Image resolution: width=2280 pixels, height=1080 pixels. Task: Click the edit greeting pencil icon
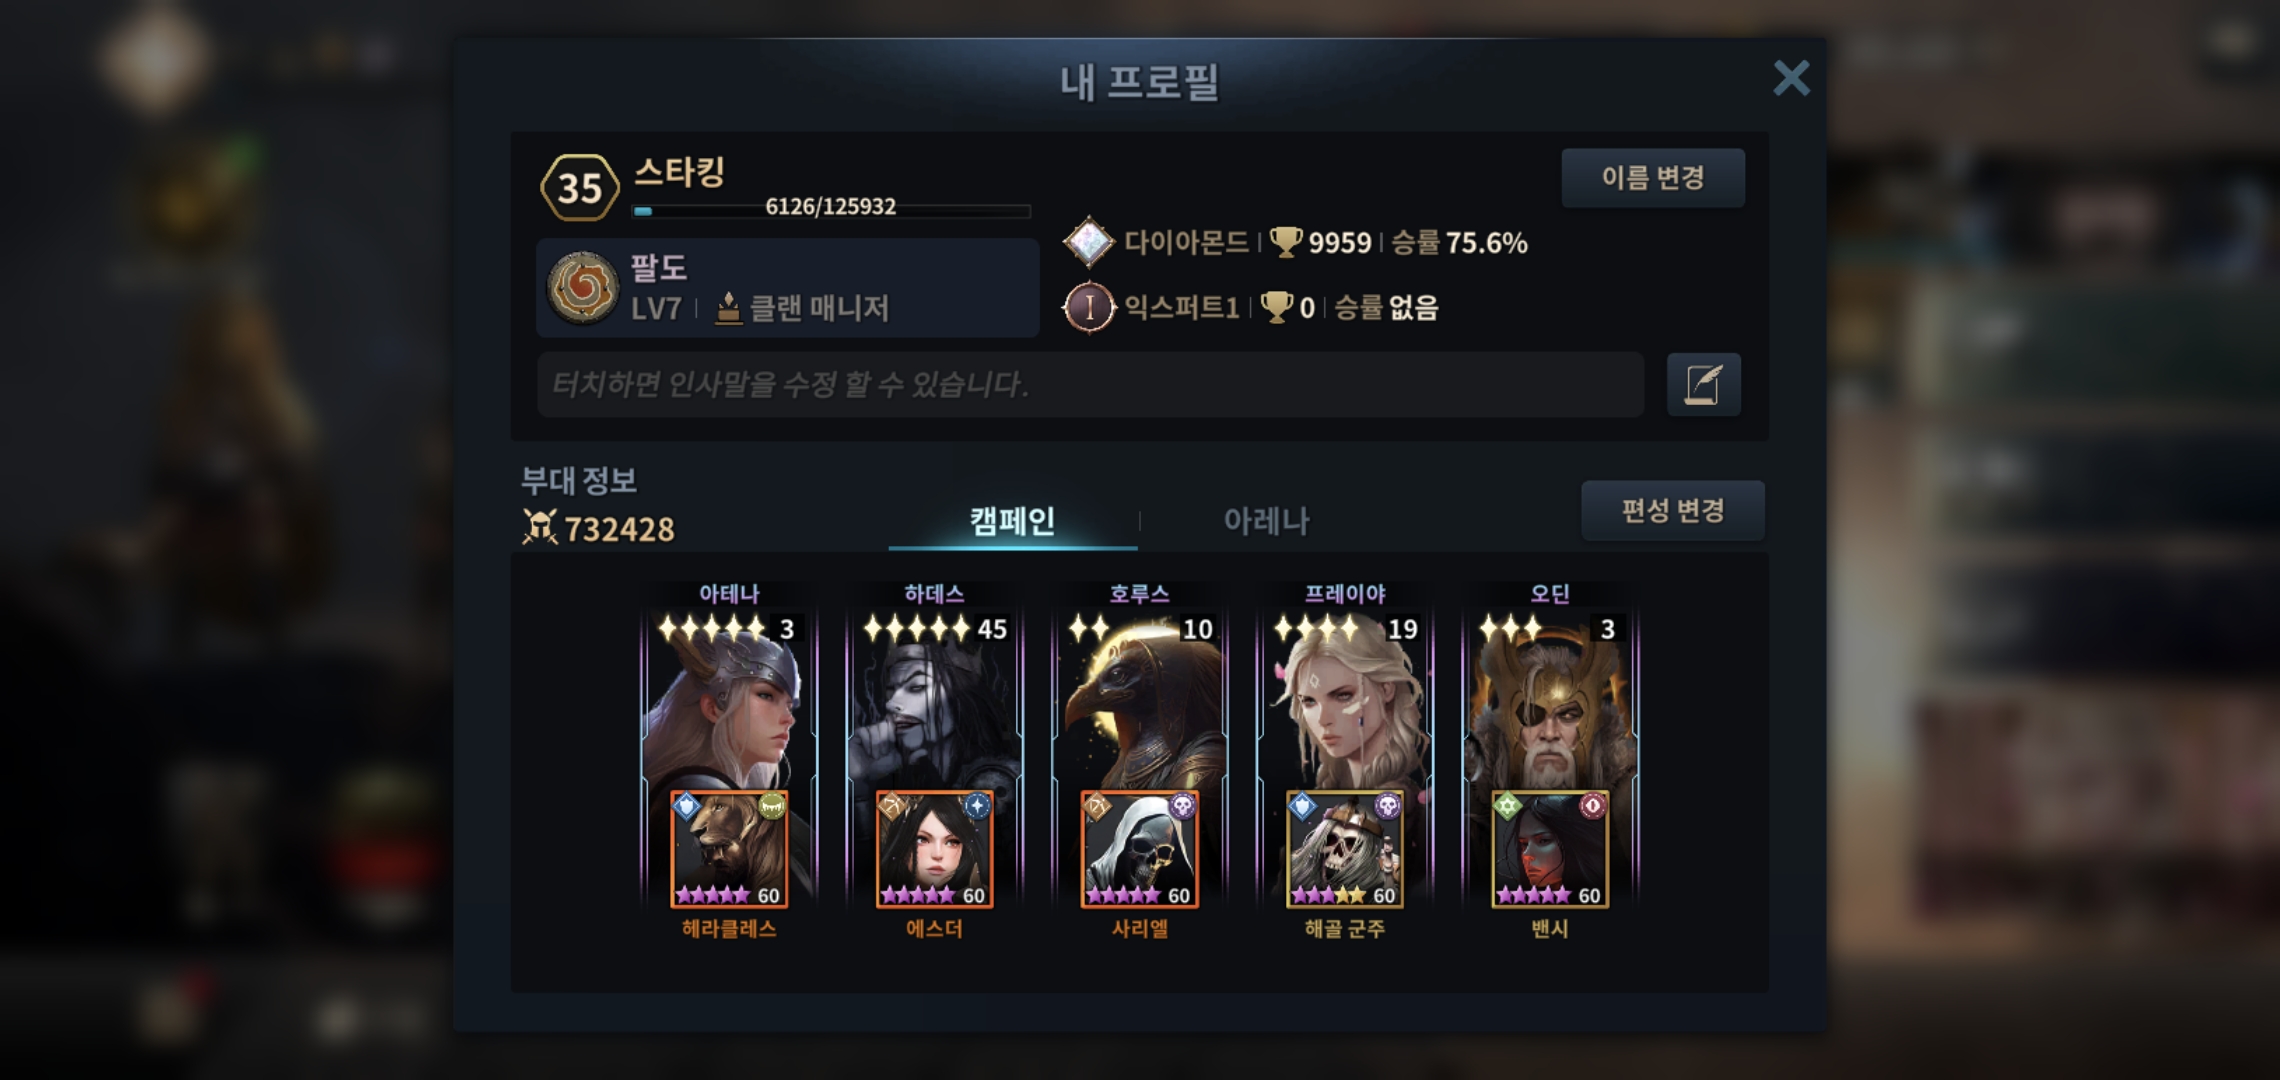[x=1703, y=384]
